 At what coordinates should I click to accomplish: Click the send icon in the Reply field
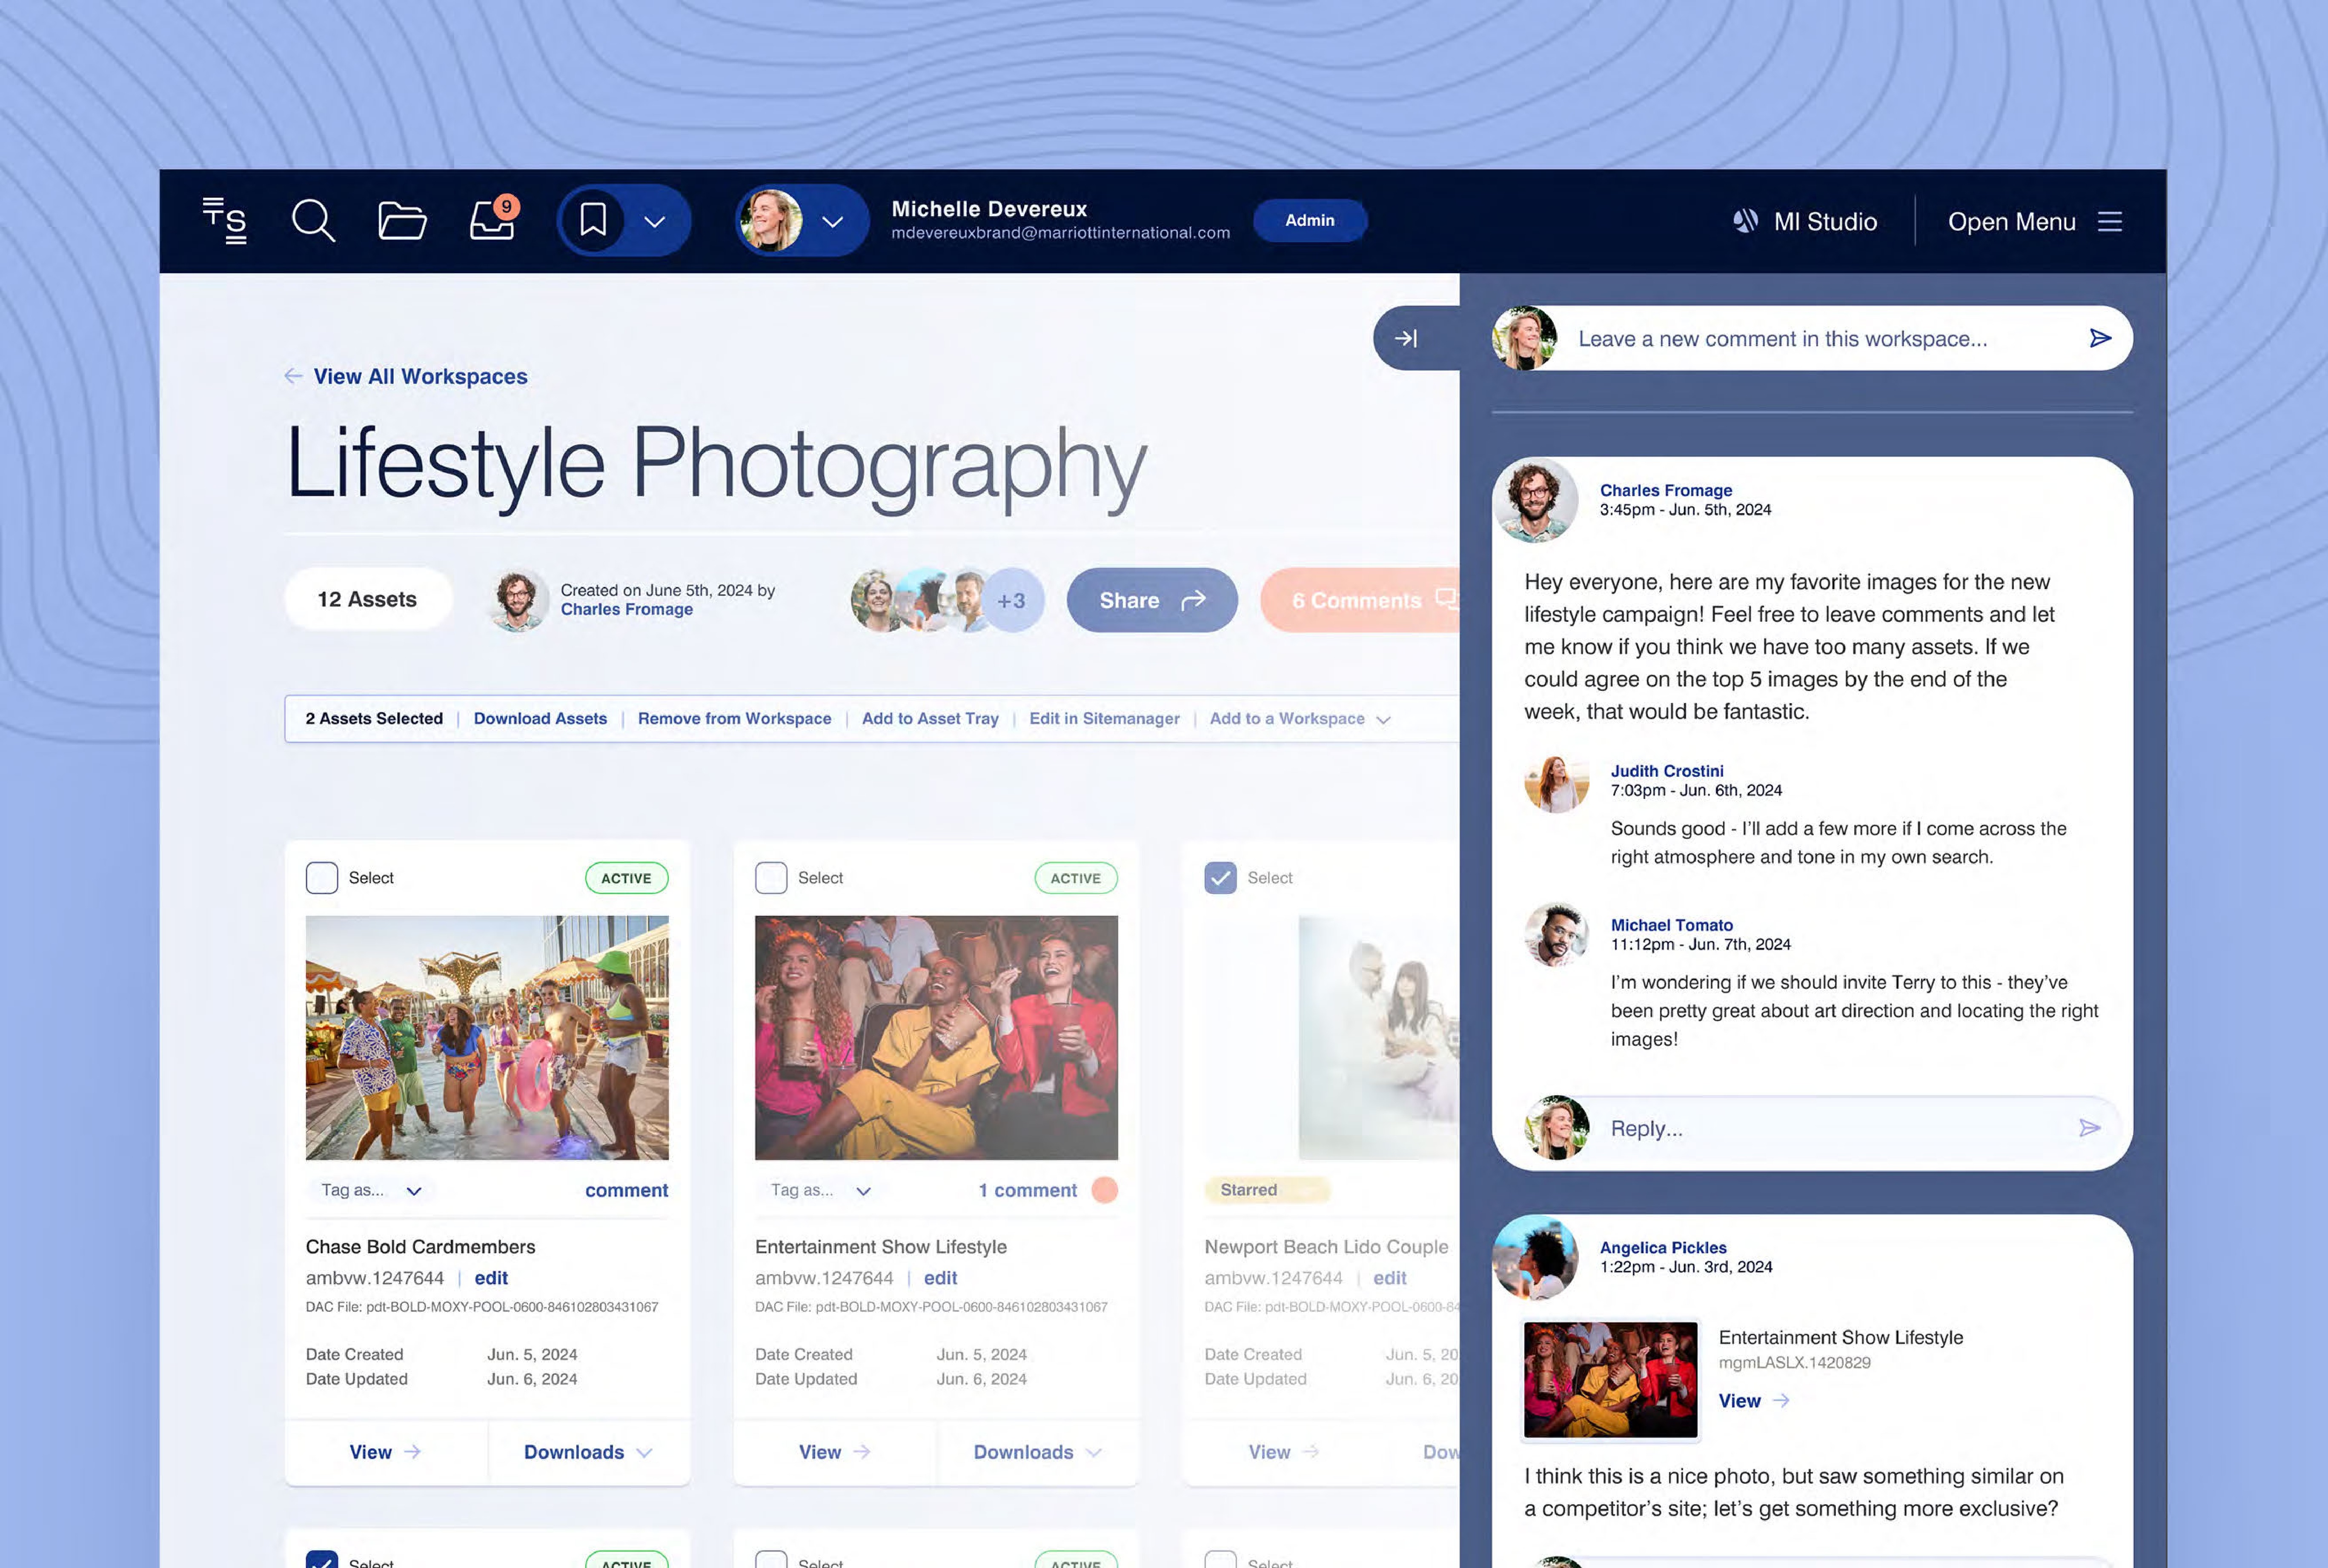2089,1128
